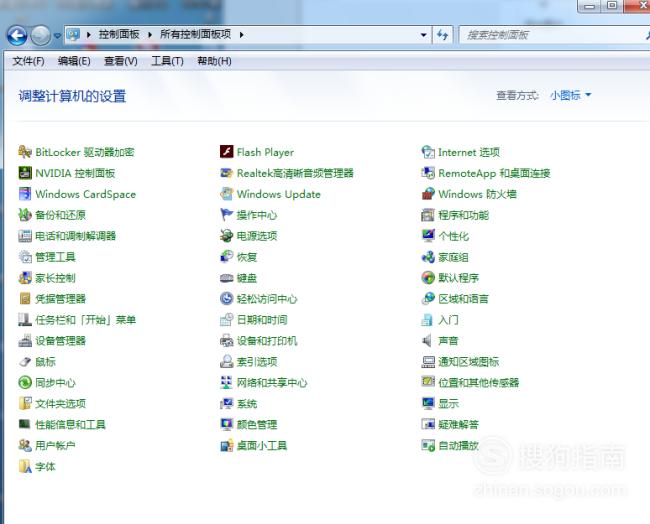The width and height of the screenshot is (650, 524).
Task: Open the 索引选项 link
Action: (x=257, y=361)
